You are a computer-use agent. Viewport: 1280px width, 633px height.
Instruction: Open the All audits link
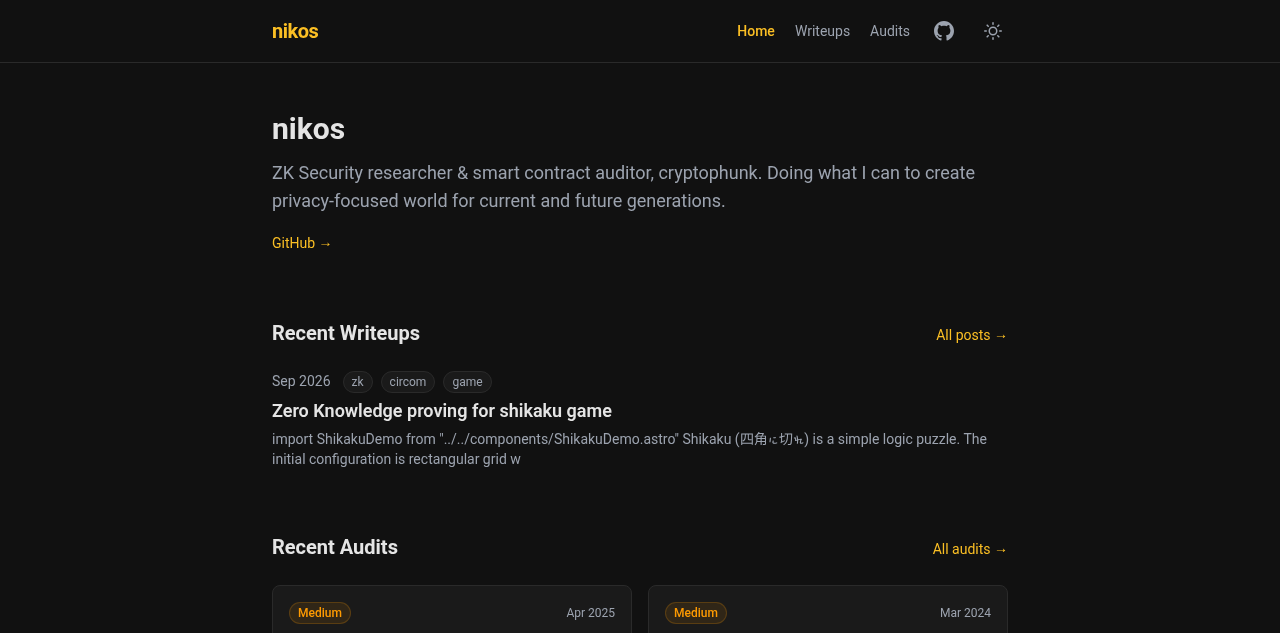(x=970, y=549)
